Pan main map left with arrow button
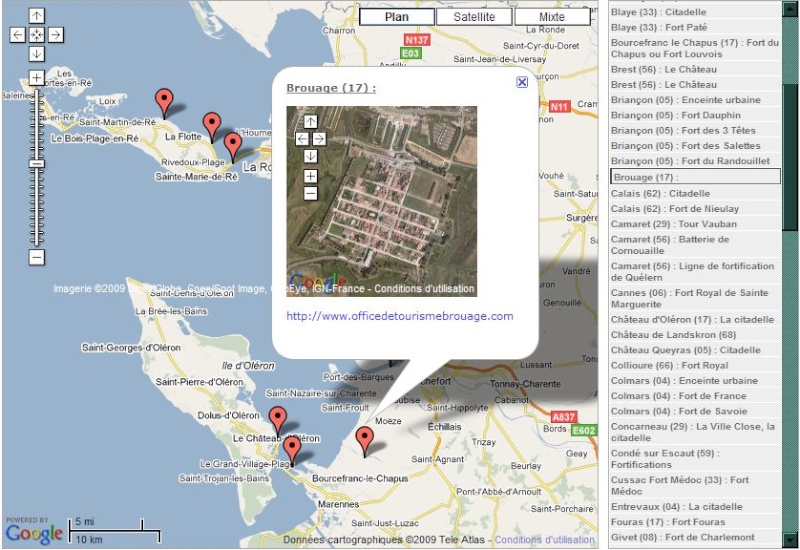Screen dimensions: 800x550 click(x=17, y=35)
